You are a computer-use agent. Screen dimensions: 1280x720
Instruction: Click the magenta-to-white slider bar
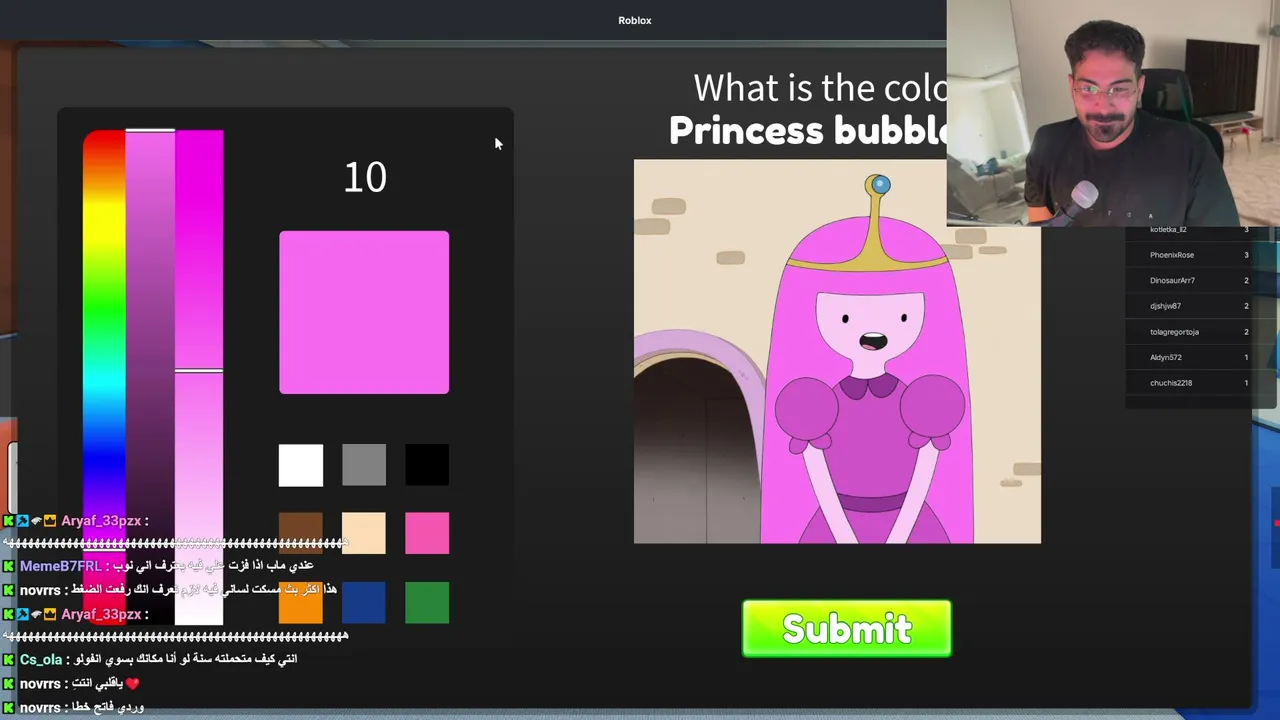tap(199, 377)
